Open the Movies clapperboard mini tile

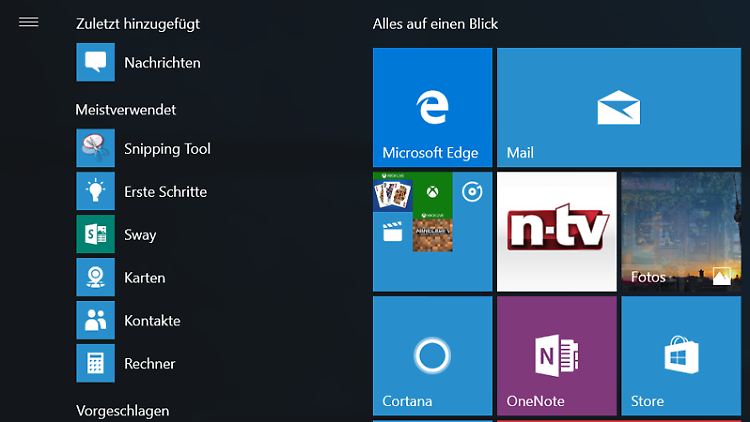point(392,232)
